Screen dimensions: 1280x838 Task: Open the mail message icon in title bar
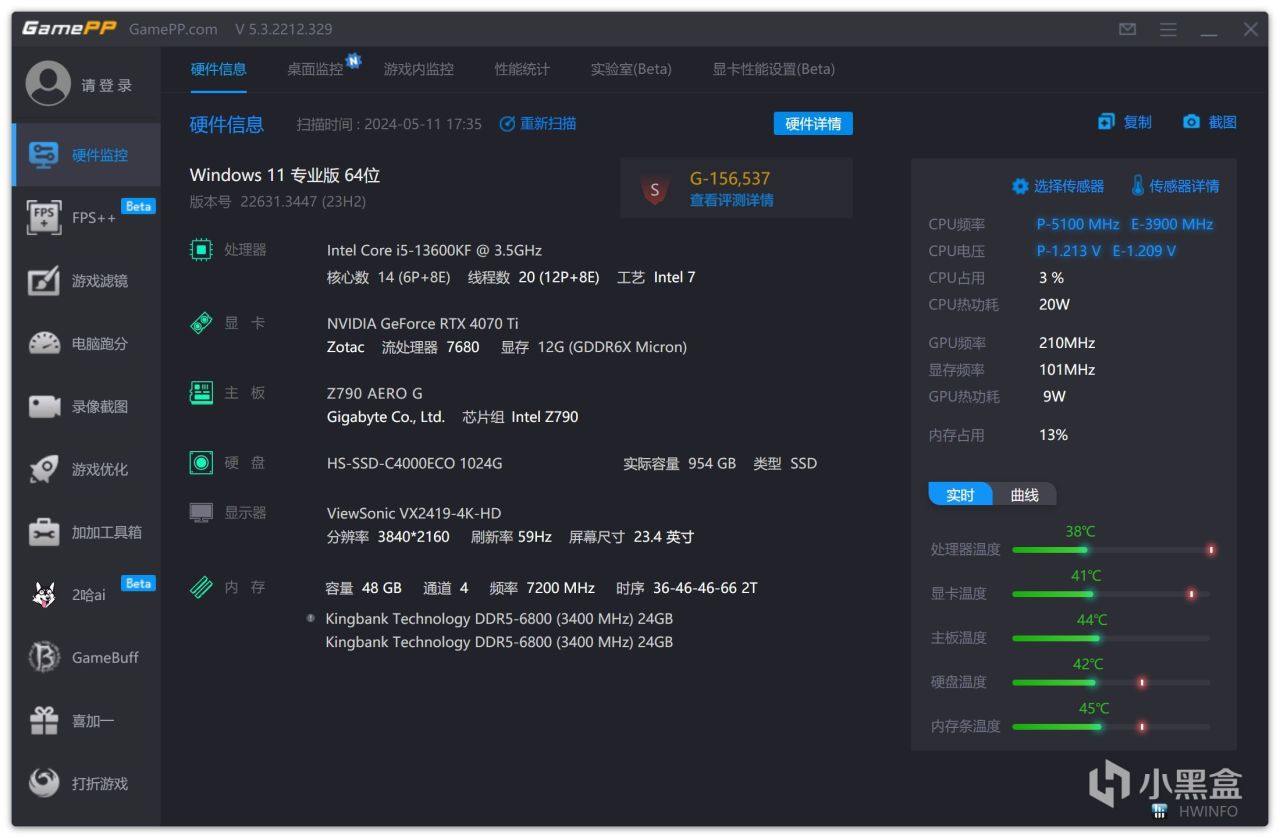pos(1127,30)
